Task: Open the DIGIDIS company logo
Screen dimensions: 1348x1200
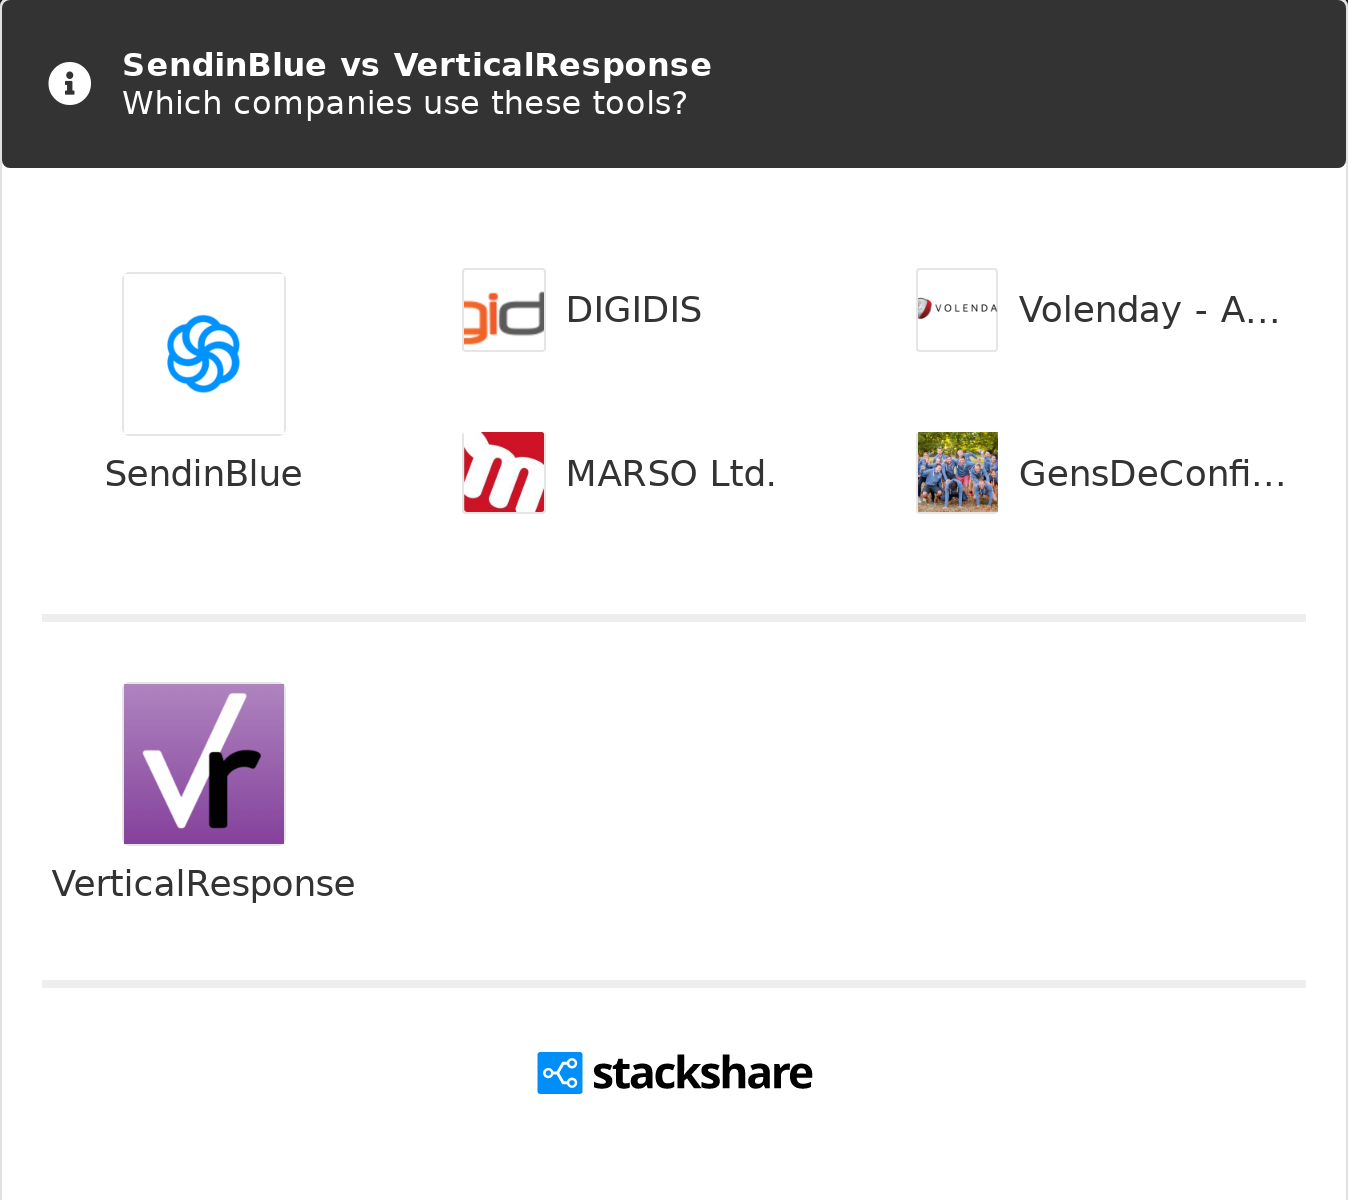Action: point(504,310)
